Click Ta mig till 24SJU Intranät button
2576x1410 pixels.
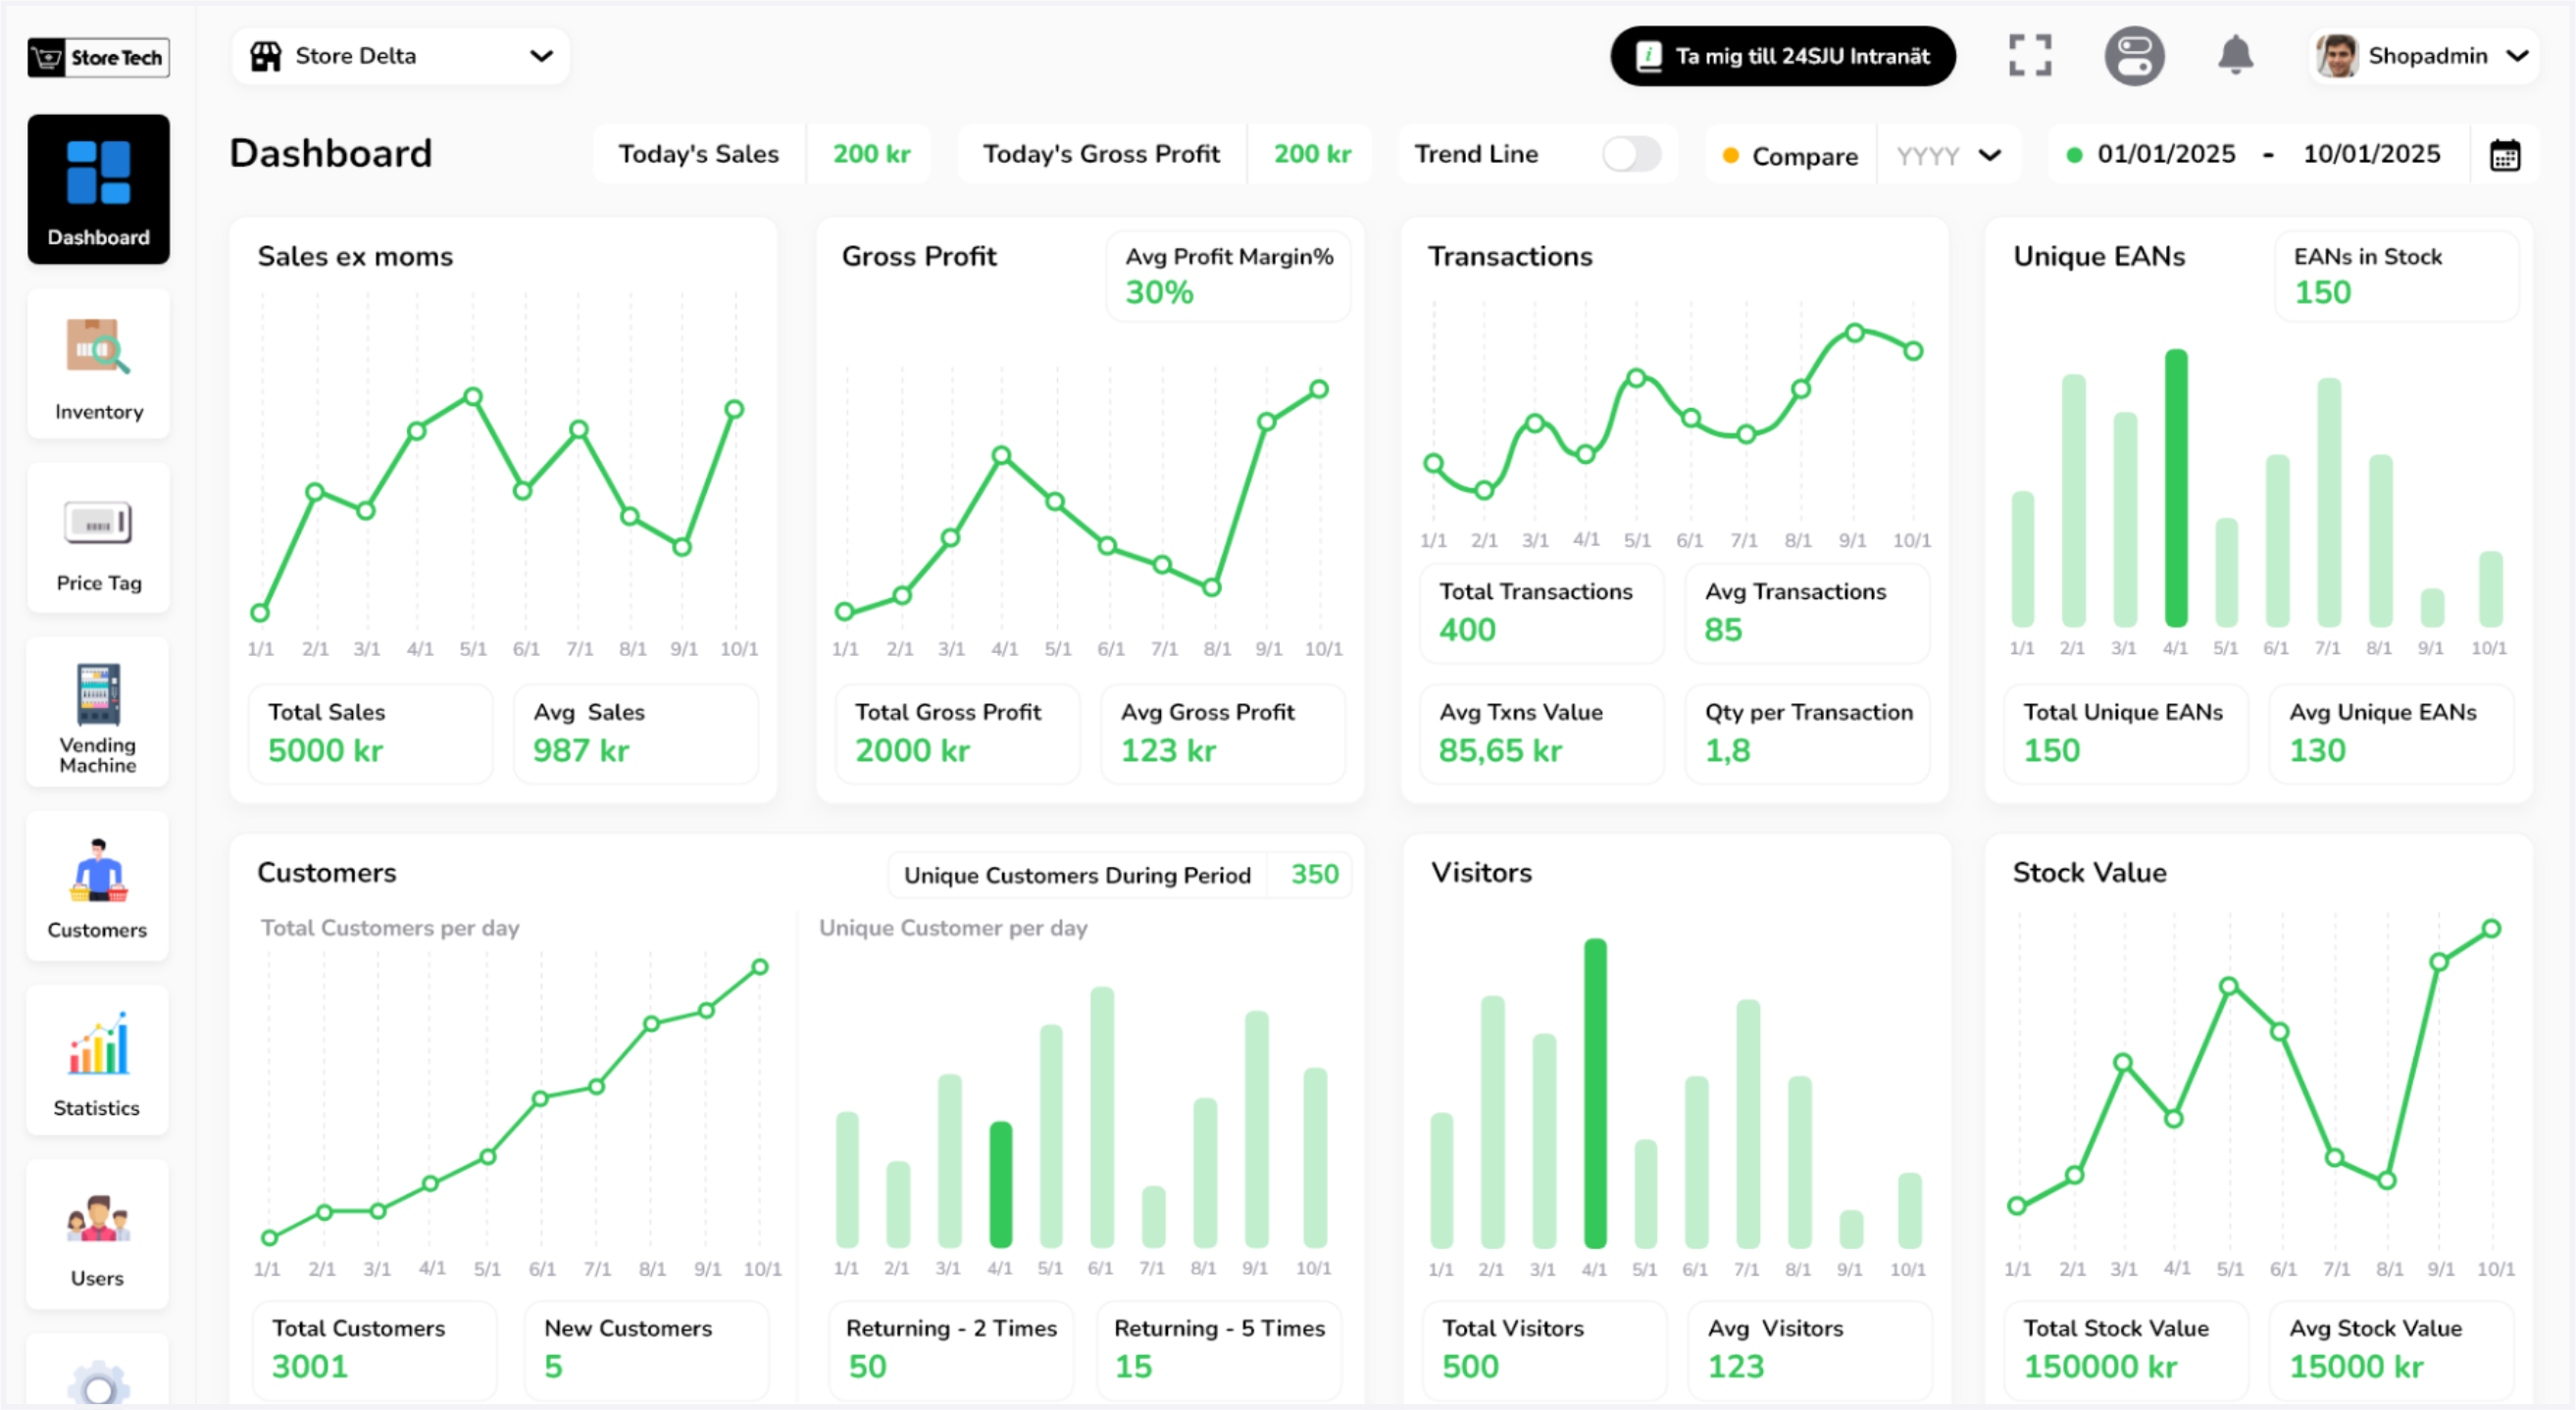click(1782, 56)
